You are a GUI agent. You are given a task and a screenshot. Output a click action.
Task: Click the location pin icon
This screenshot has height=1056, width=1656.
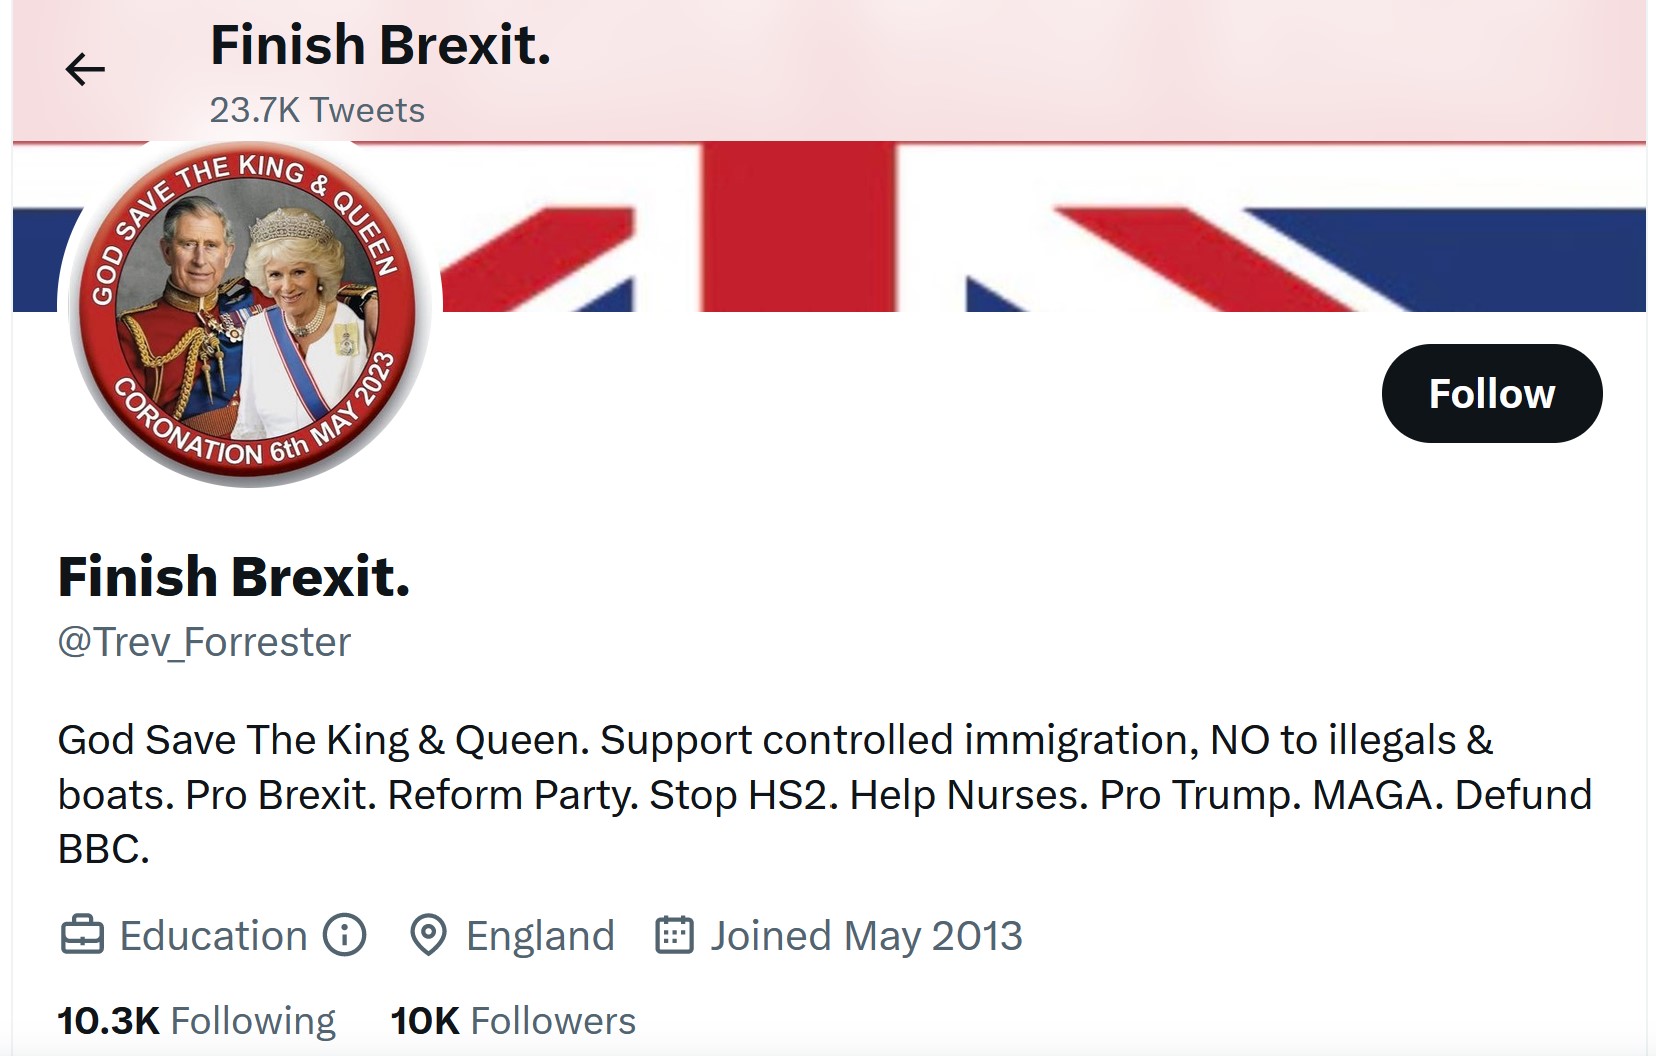tap(428, 936)
